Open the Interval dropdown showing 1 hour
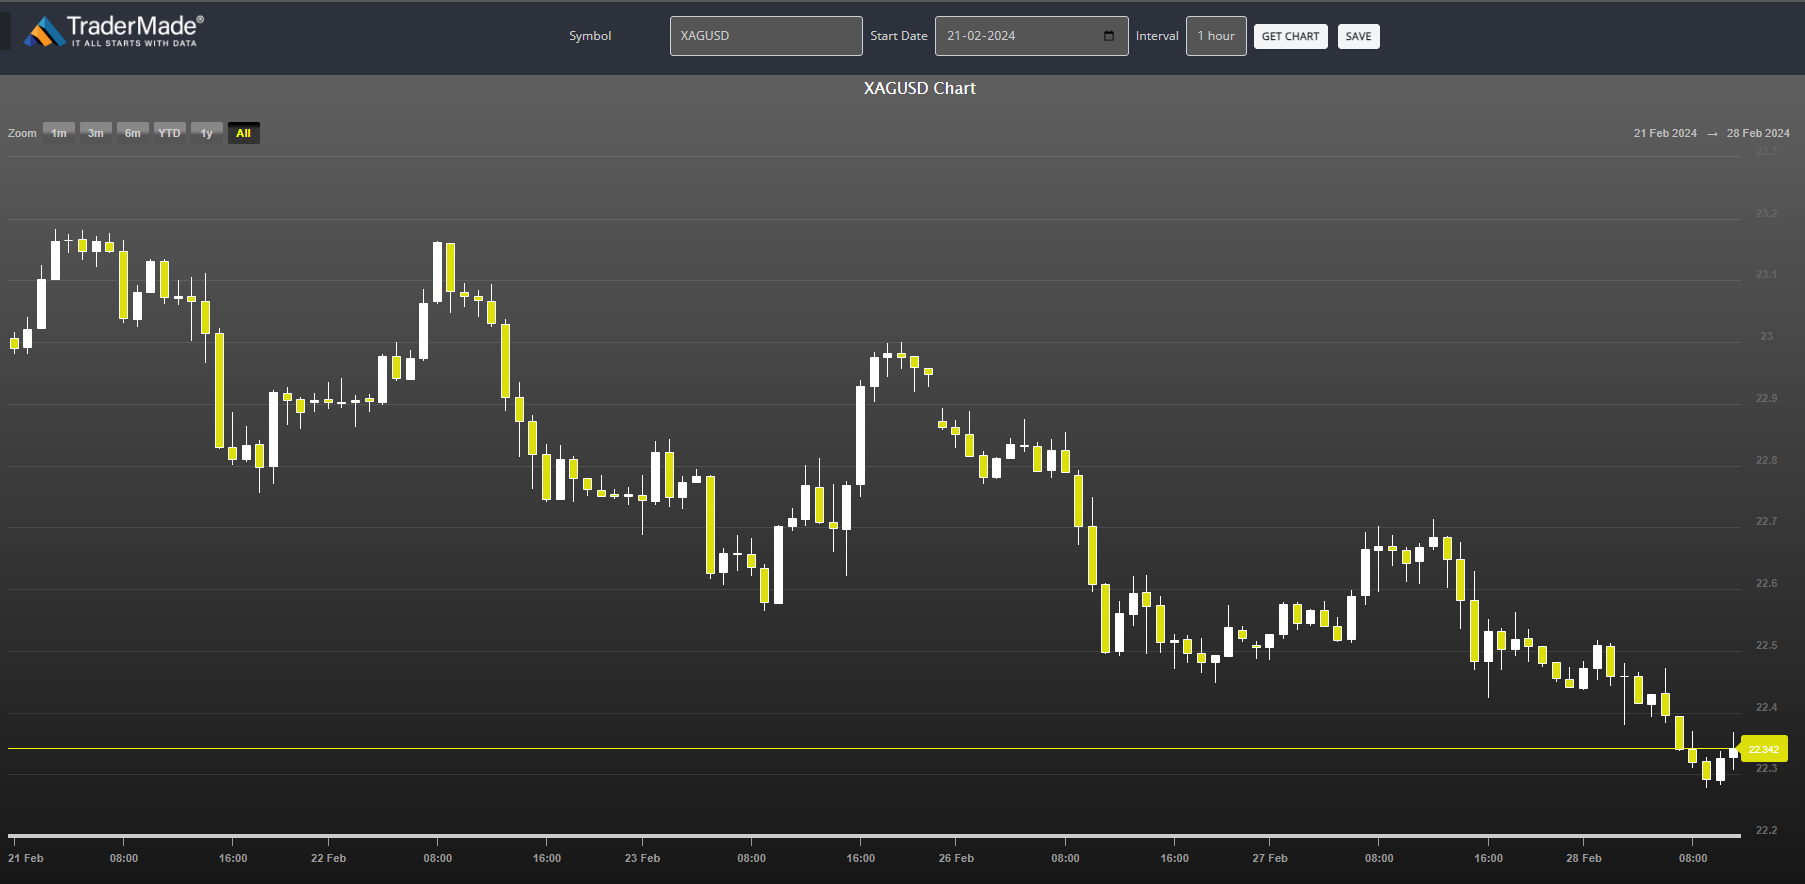Image resolution: width=1805 pixels, height=884 pixels. [x=1216, y=36]
